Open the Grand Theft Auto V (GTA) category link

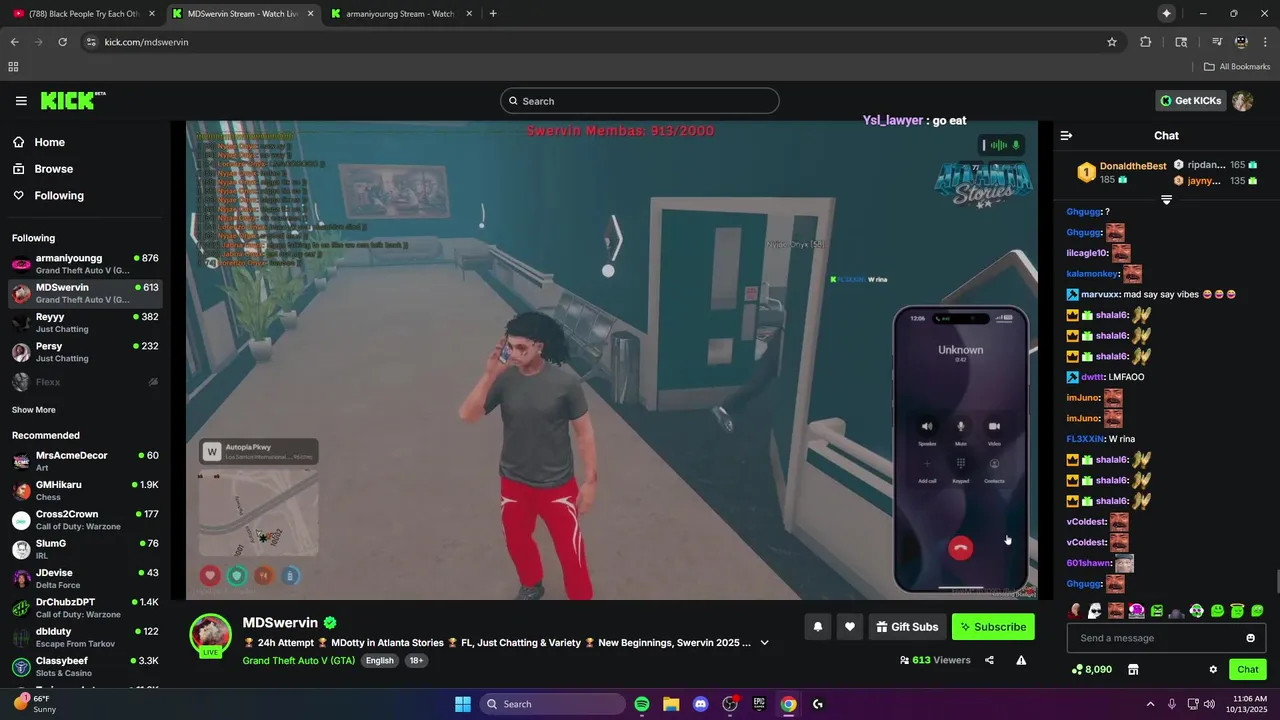[x=298, y=661]
